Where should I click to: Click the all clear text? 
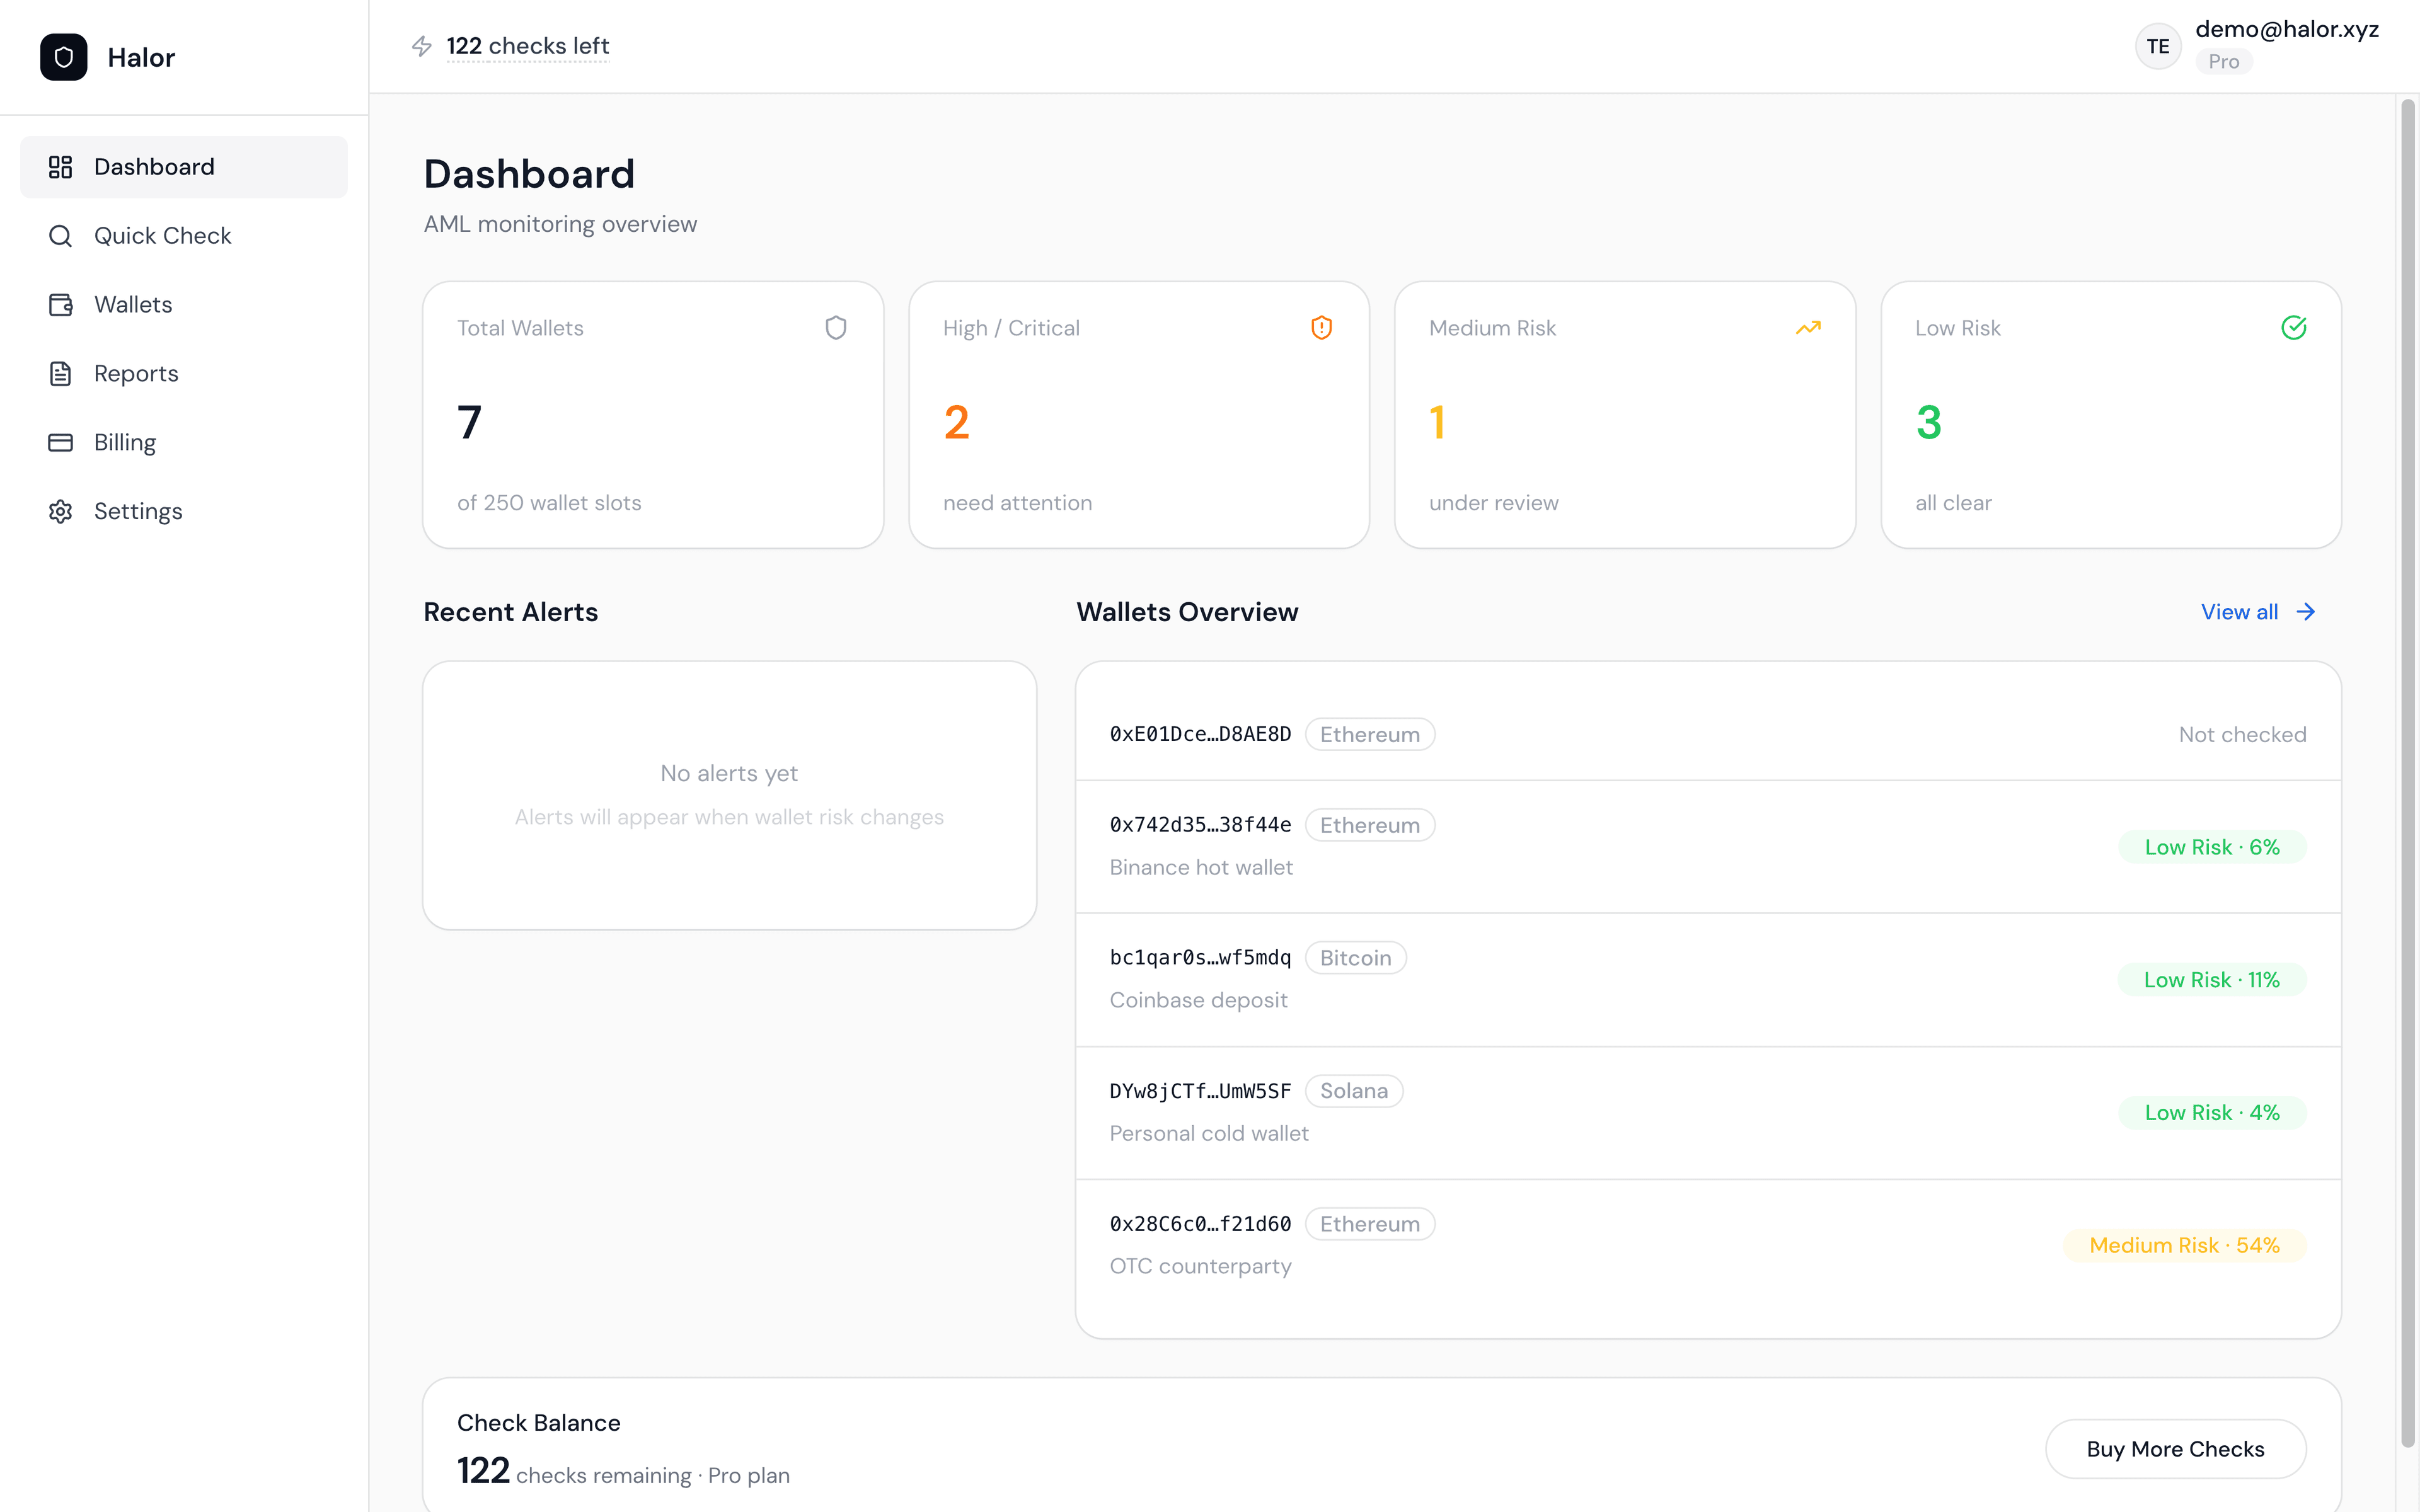click(x=1953, y=503)
